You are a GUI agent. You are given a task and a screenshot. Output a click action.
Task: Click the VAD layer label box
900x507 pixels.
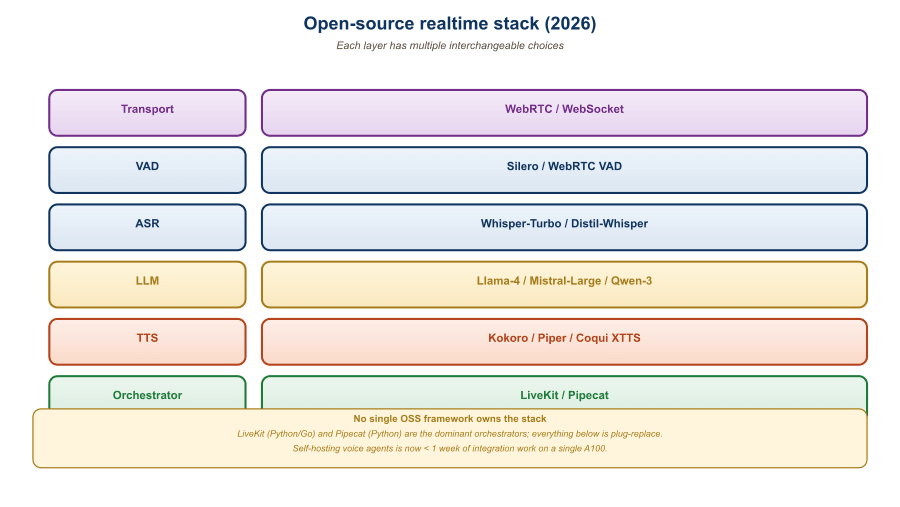pos(148,170)
